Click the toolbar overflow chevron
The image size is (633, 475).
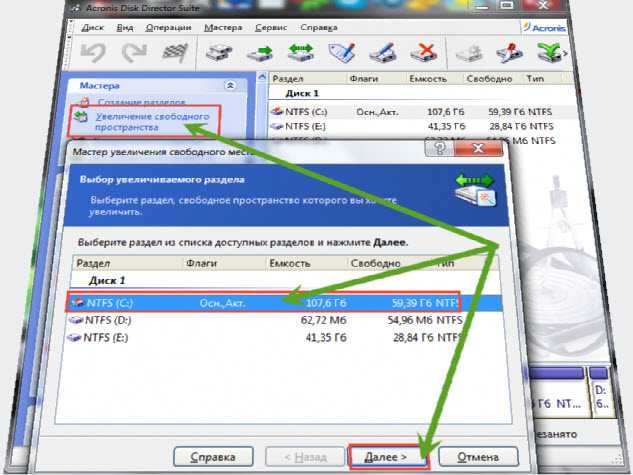(x=565, y=53)
